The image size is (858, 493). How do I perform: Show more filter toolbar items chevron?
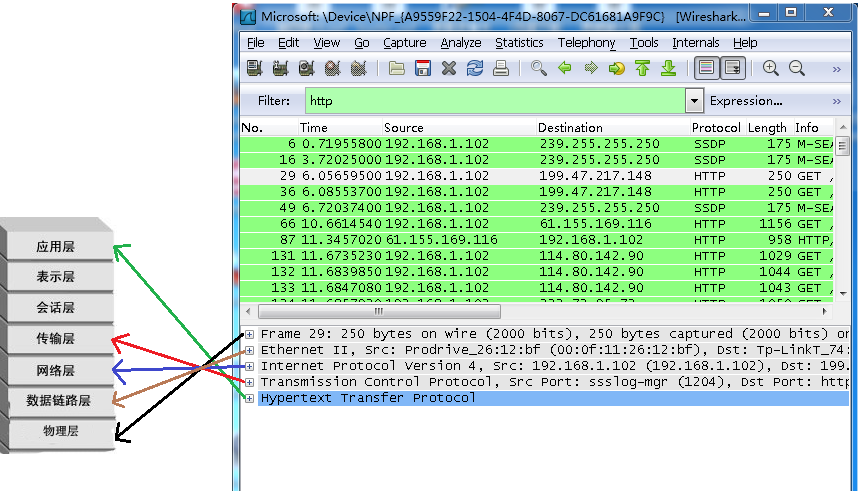[837, 101]
